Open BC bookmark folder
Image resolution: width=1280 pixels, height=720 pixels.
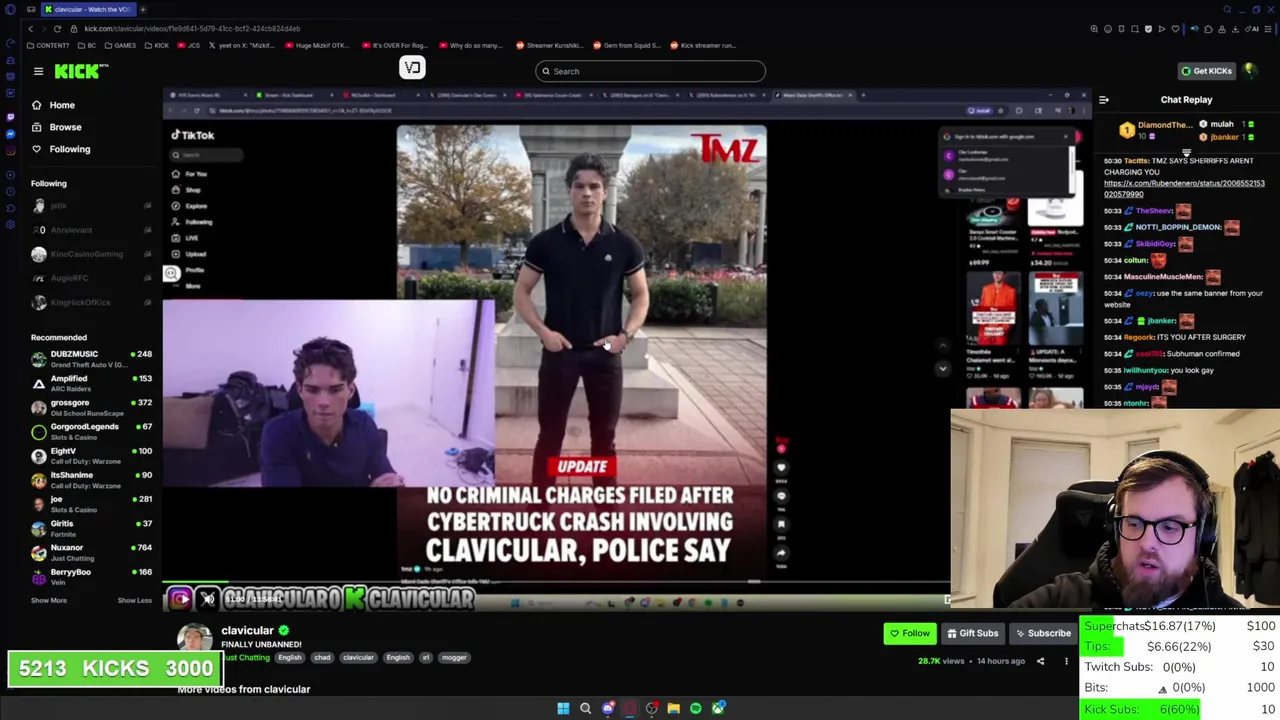coord(87,45)
